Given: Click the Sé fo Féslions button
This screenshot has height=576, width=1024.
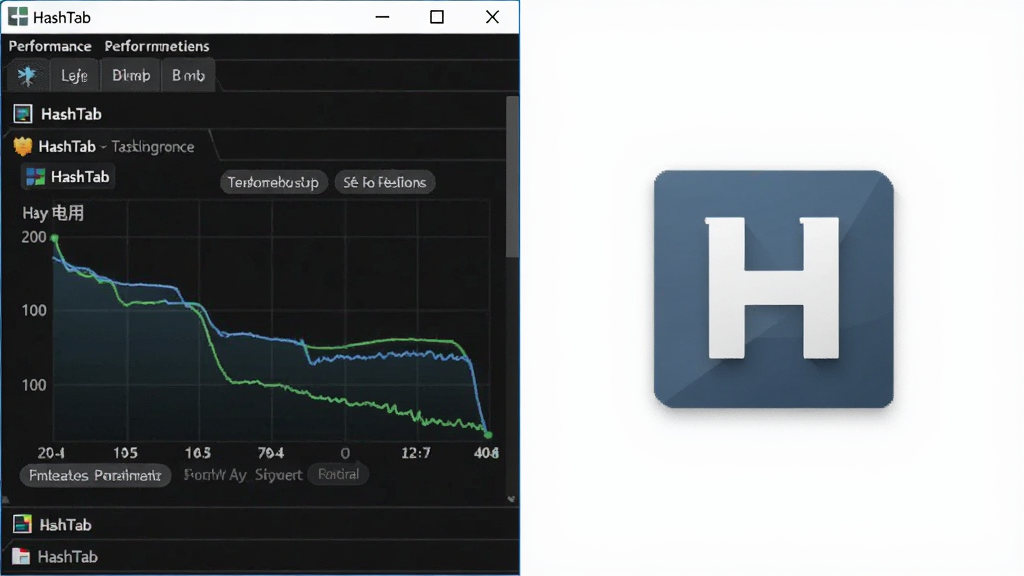Looking at the screenshot, I should [385, 182].
